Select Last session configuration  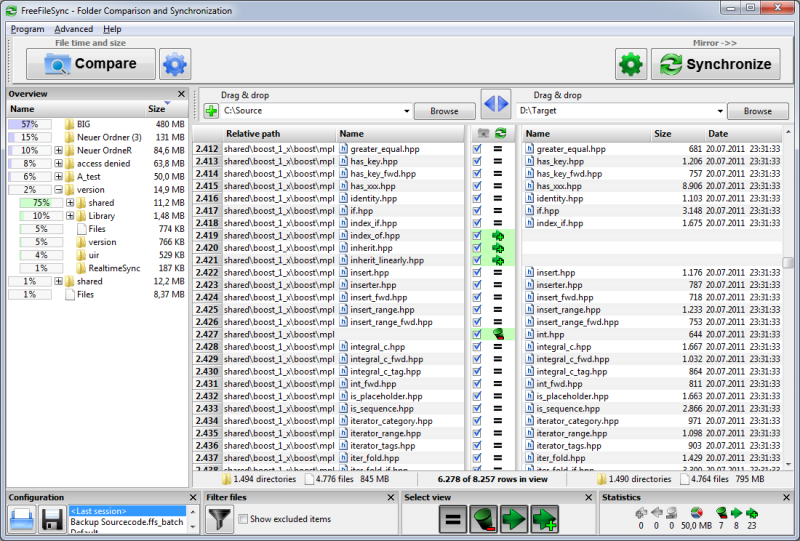click(x=128, y=511)
